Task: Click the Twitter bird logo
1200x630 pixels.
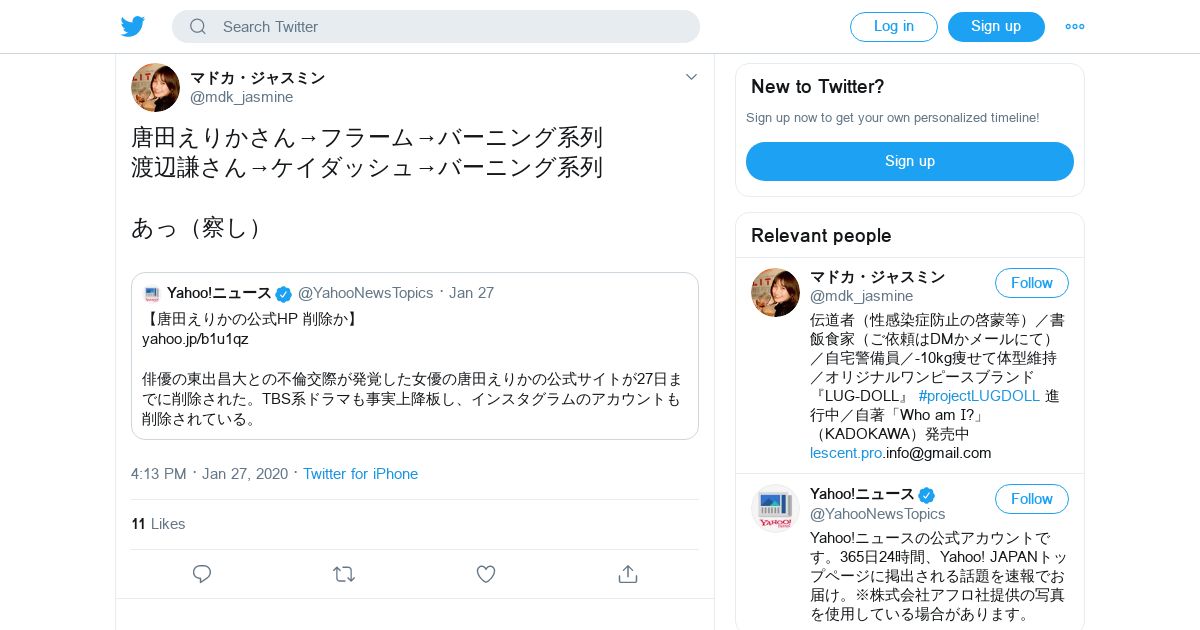Action: click(x=133, y=27)
